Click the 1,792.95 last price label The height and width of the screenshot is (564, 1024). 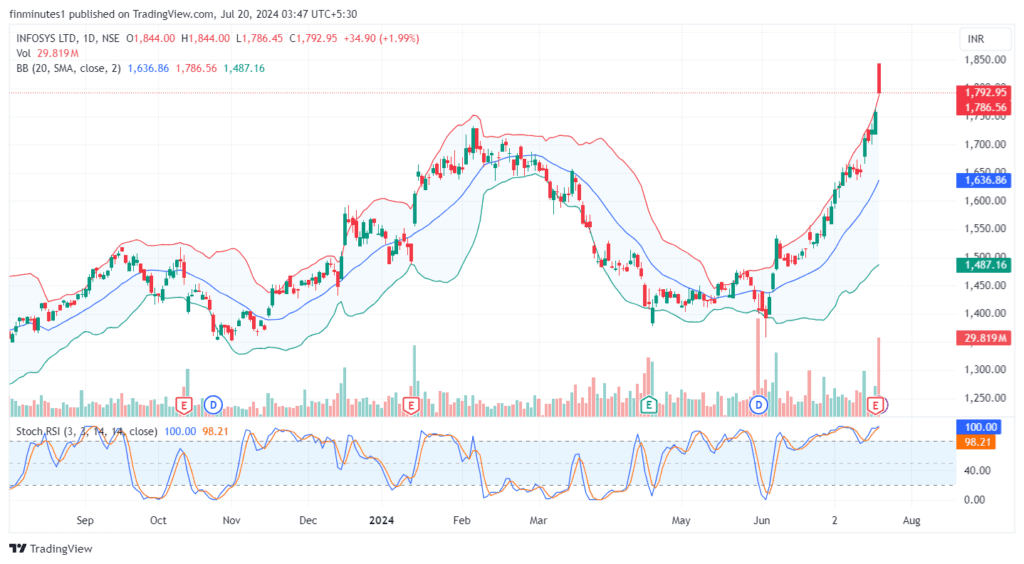pos(984,92)
